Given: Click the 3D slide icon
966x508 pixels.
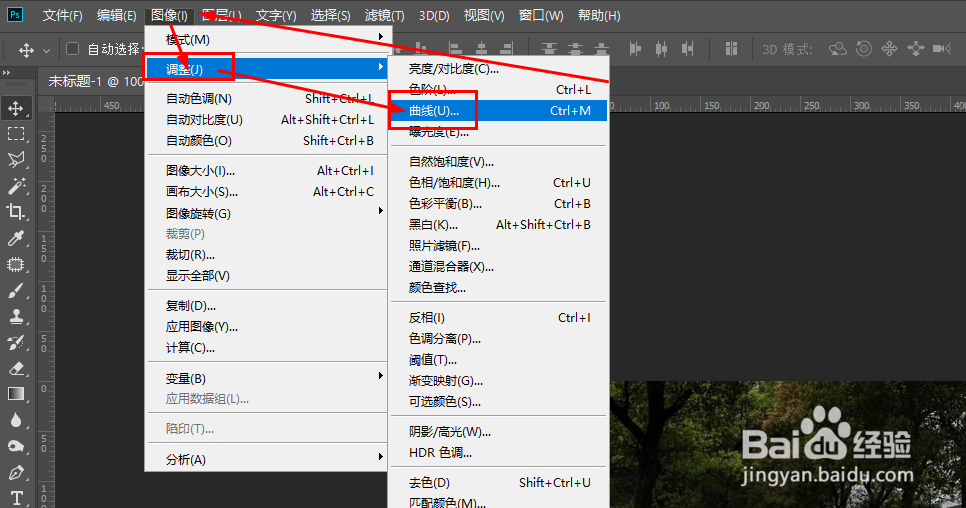Looking at the screenshot, I should (915, 49).
